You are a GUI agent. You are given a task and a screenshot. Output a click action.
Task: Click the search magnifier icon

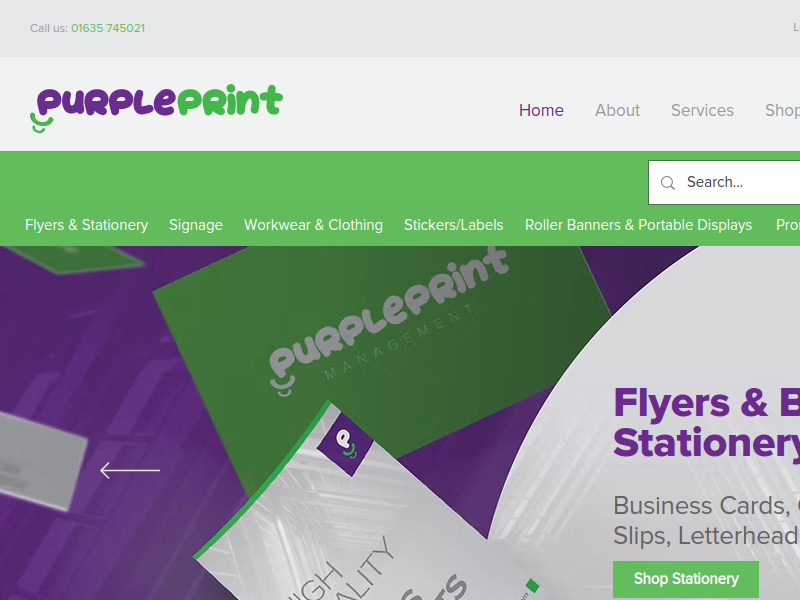point(667,183)
